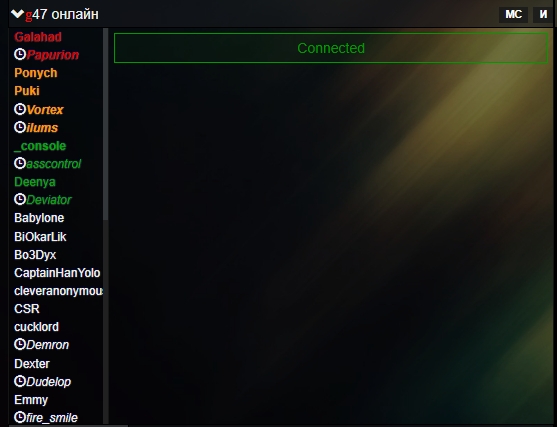Screen dimensions: 557x427
Task: Open user _console from the userlist
Action: 40,146
